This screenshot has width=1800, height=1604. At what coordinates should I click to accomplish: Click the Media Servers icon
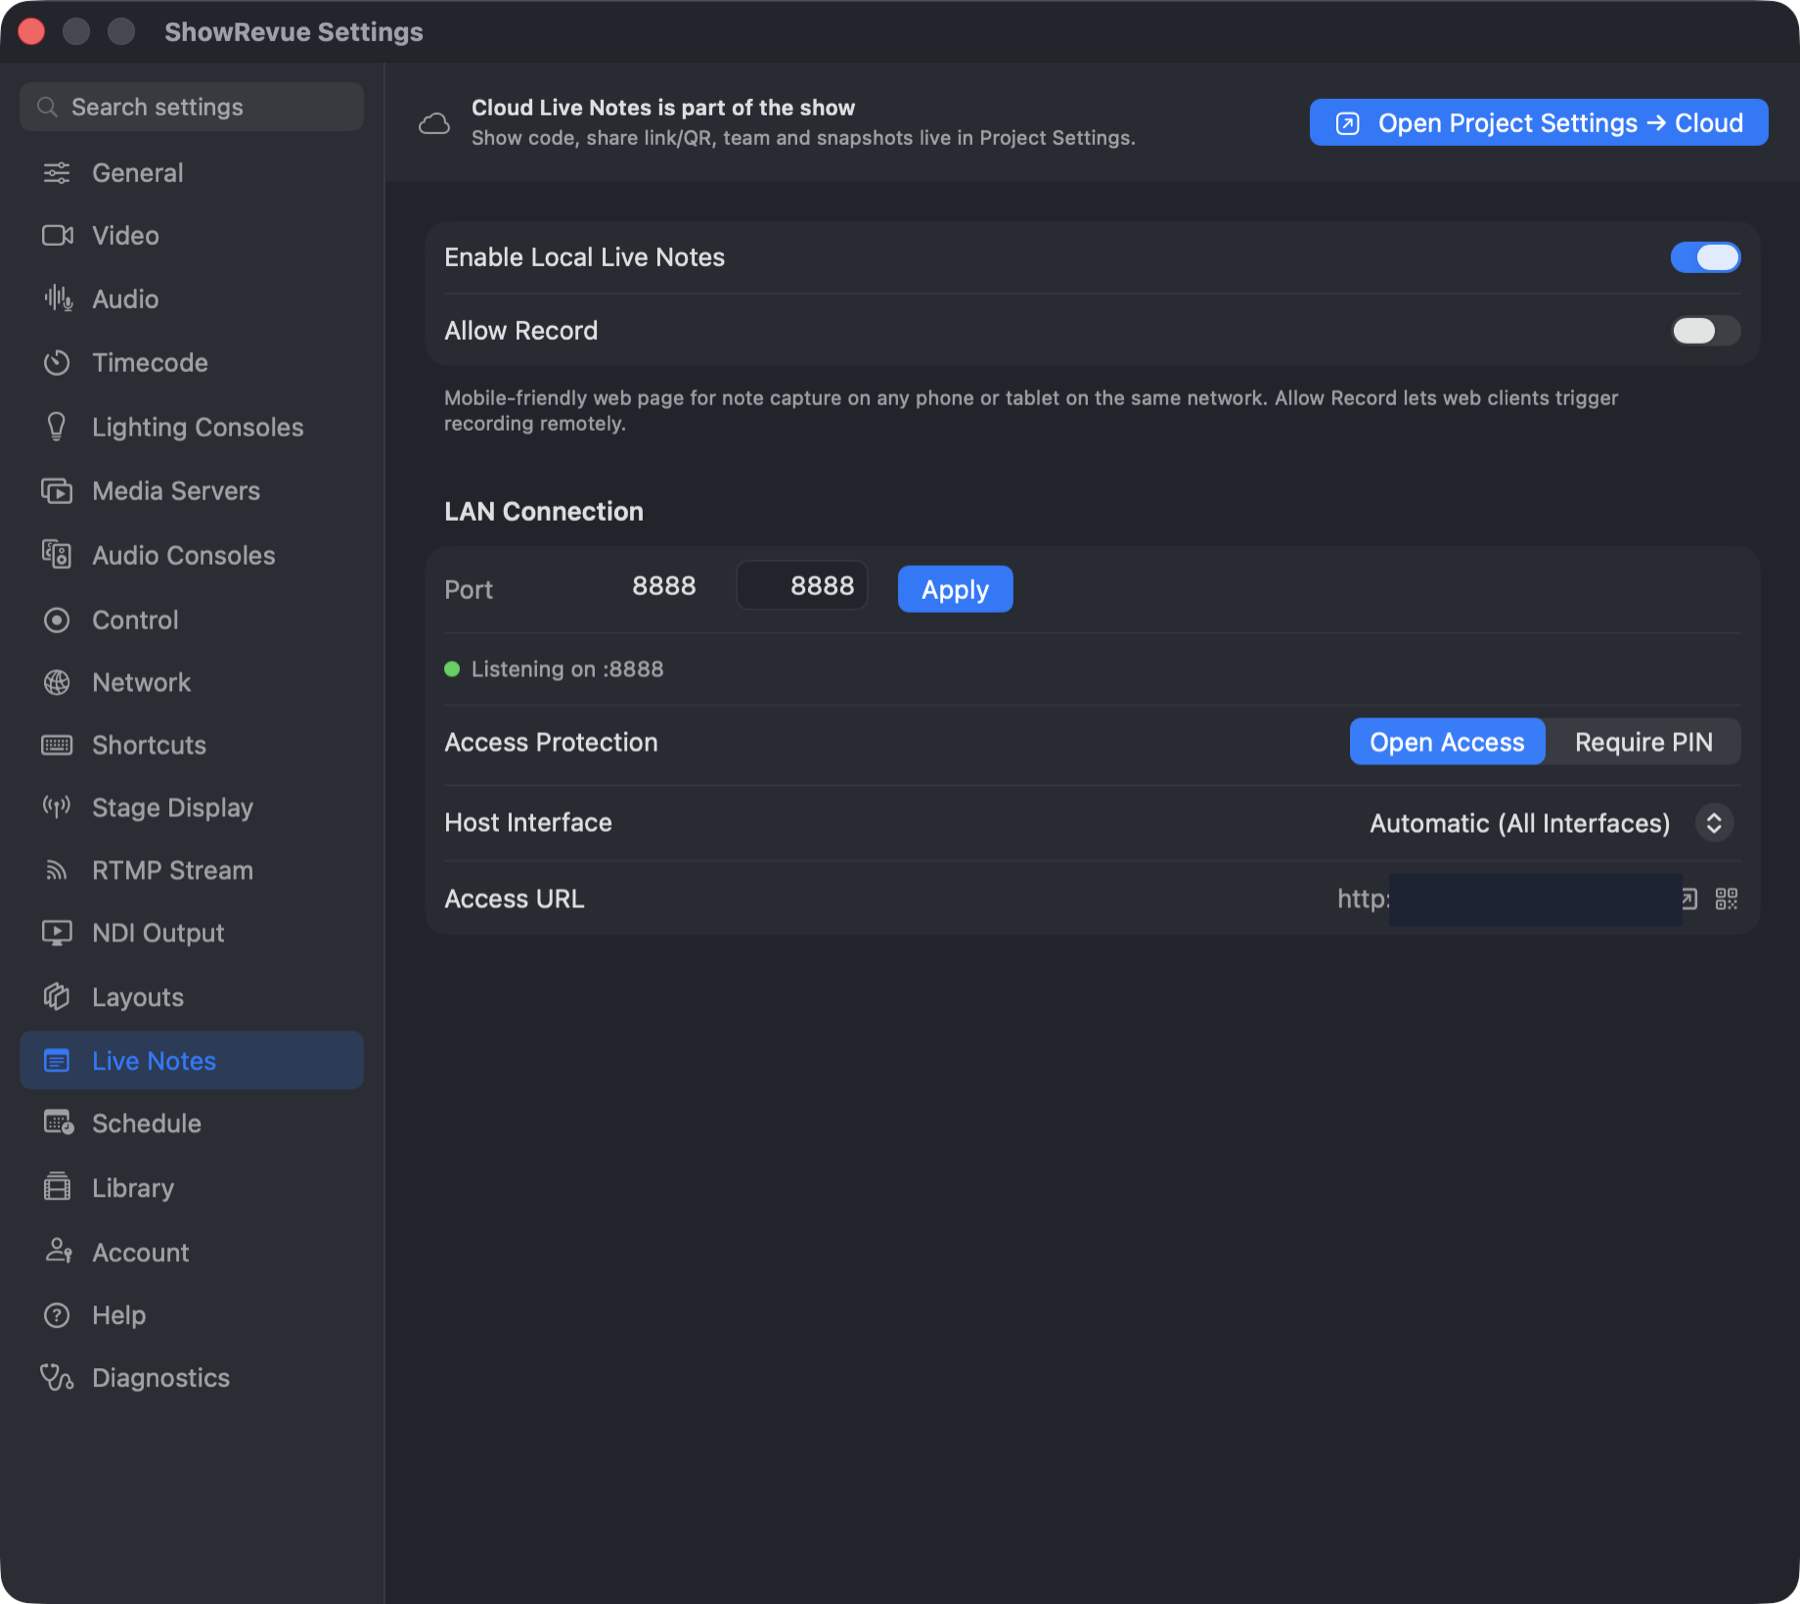click(x=57, y=491)
